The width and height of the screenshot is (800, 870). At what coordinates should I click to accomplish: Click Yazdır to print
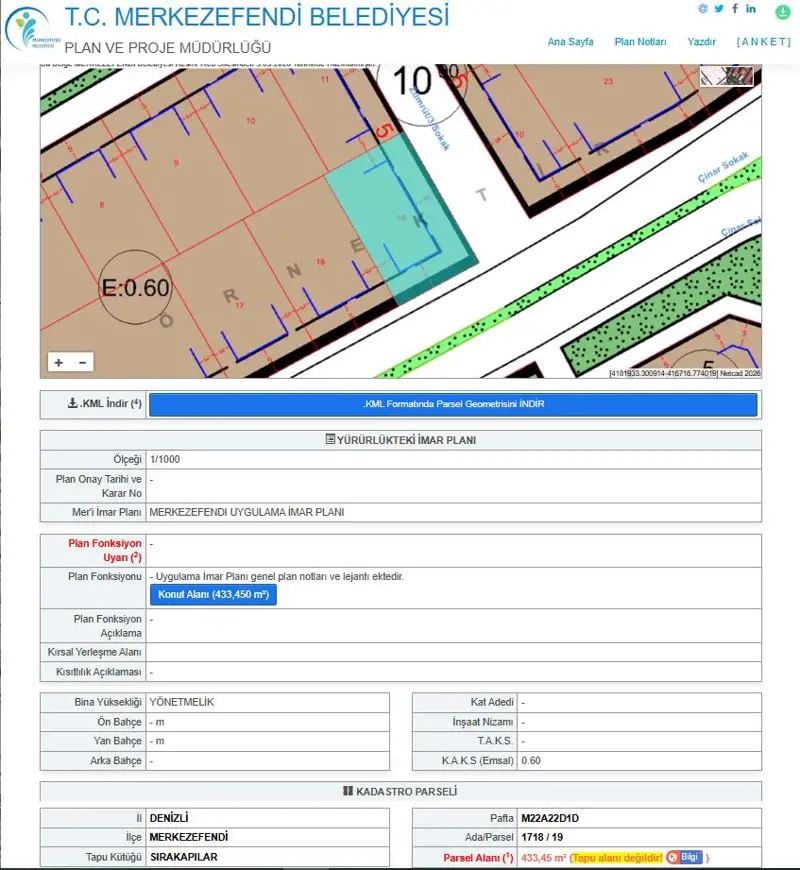[x=701, y=42]
